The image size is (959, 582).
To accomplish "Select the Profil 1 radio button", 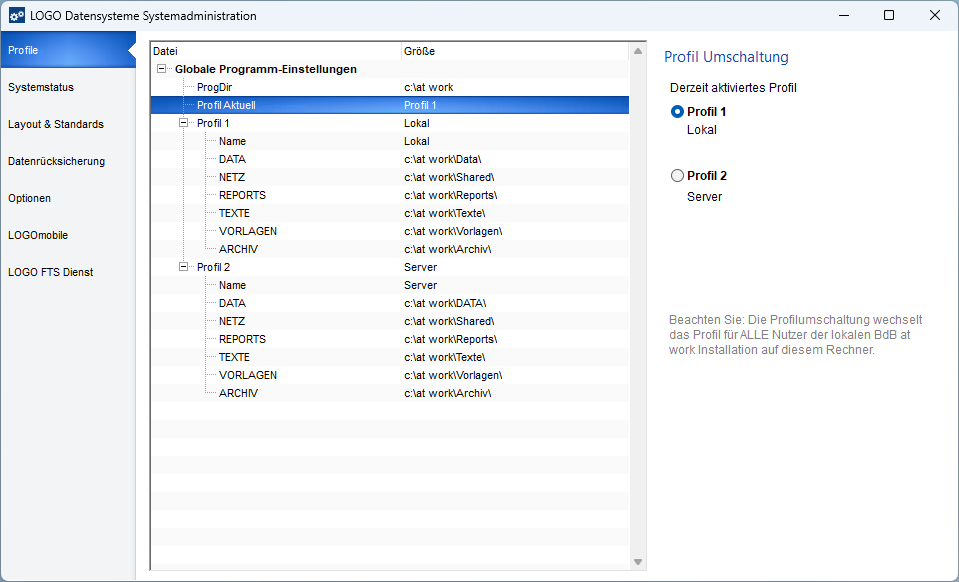I will pos(677,112).
